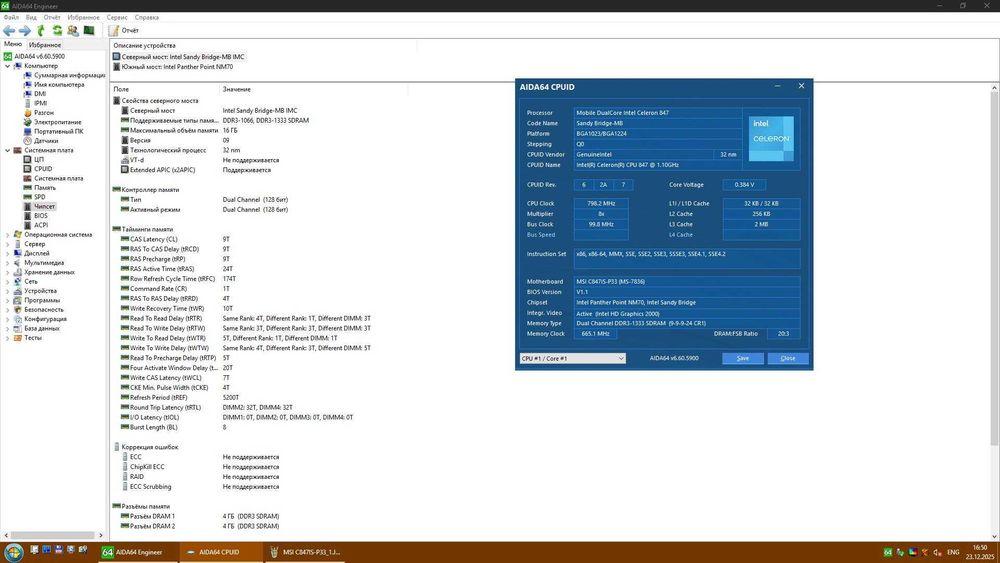Select Имя компьютера tree item
The width and height of the screenshot is (1000, 563).
point(59,84)
